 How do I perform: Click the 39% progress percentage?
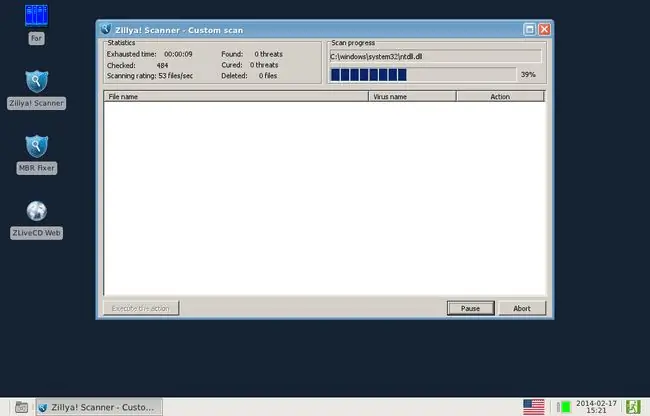528,75
